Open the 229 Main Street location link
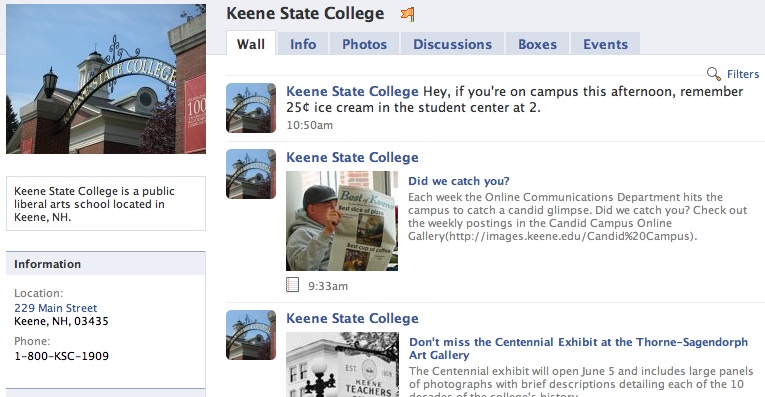The width and height of the screenshot is (765, 397). tap(56, 308)
